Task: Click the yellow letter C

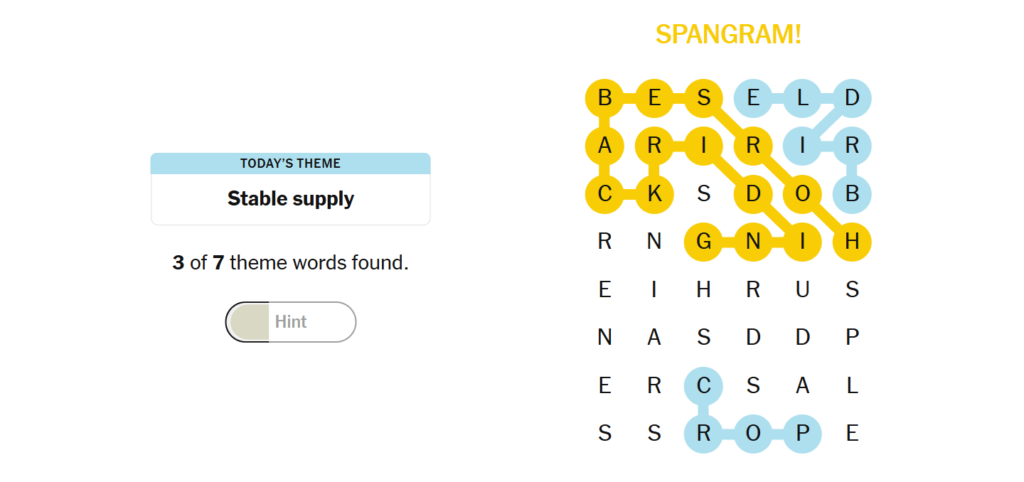Action: [x=605, y=195]
